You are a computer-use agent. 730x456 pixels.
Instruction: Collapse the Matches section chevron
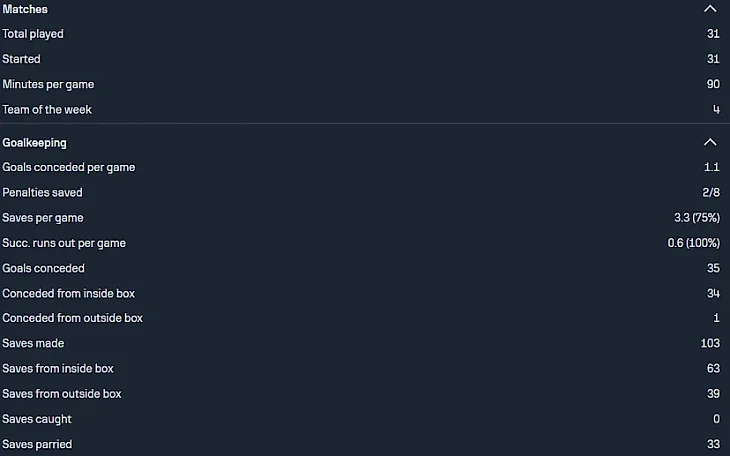coord(710,9)
